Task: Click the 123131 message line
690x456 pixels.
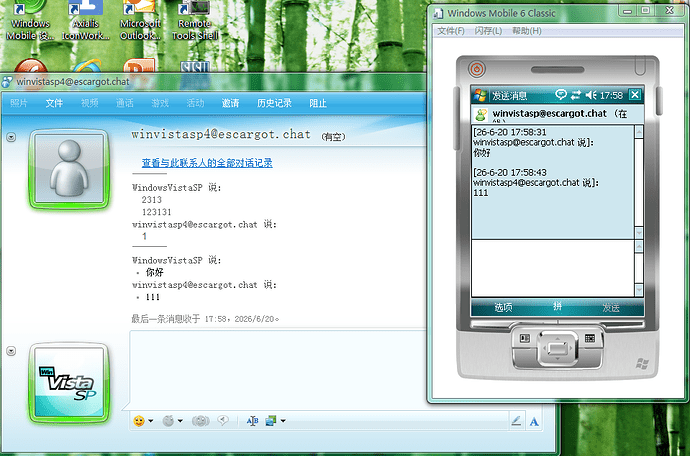Action: 157,212
